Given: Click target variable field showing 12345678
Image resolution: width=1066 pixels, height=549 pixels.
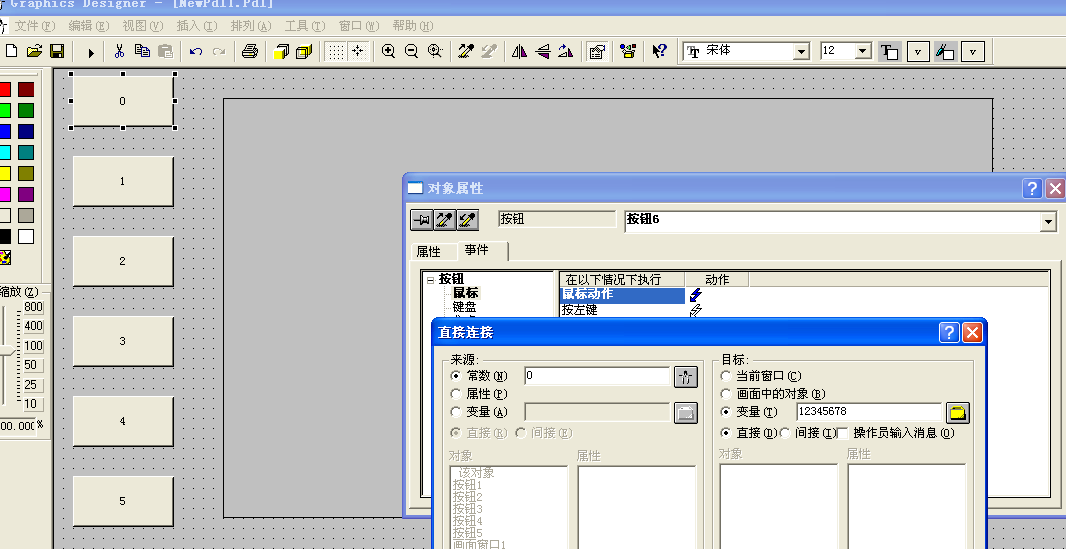Looking at the screenshot, I should (x=868, y=411).
